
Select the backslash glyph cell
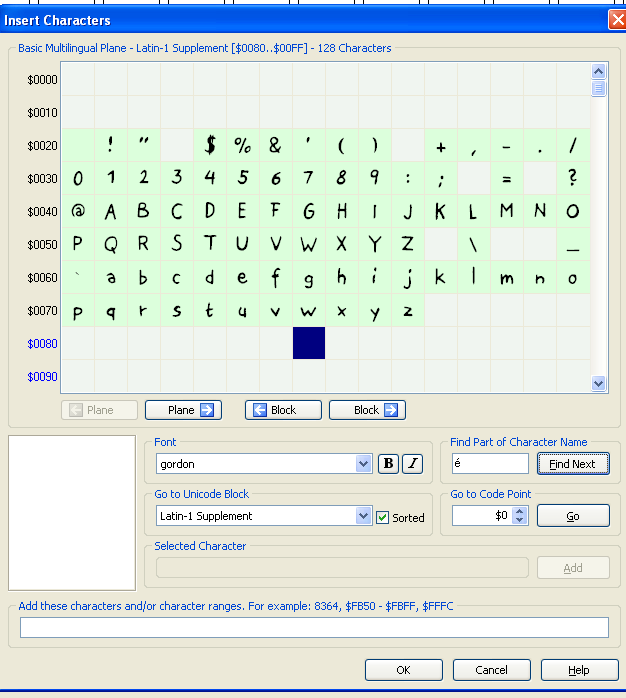pos(474,244)
